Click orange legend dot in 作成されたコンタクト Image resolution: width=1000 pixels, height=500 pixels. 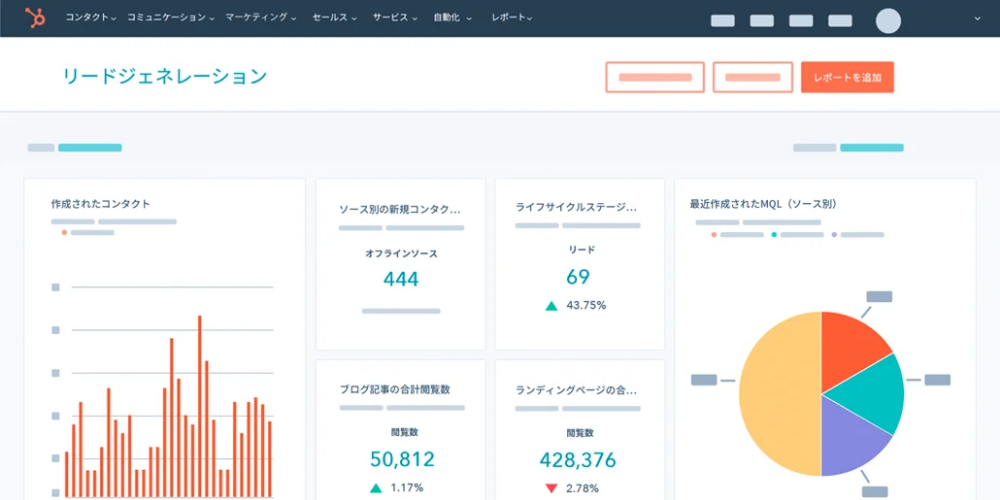point(64,232)
